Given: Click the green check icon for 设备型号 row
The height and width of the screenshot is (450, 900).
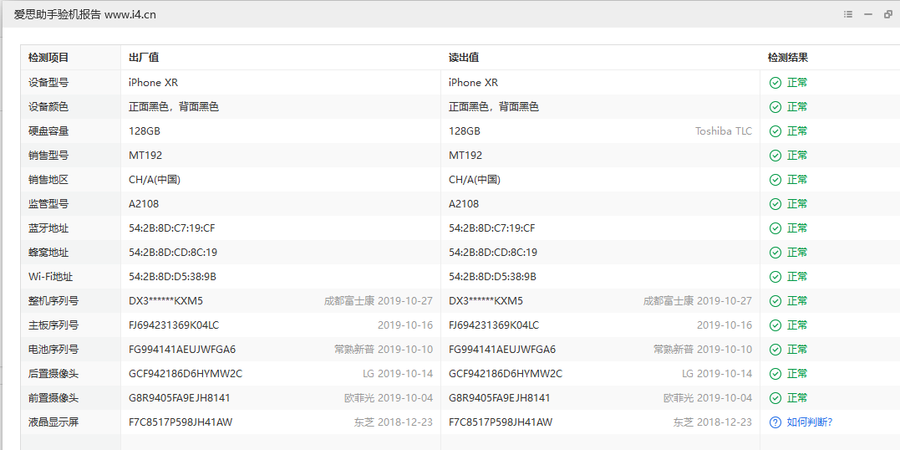Looking at the screenshot, I should [x=775, y=83].
